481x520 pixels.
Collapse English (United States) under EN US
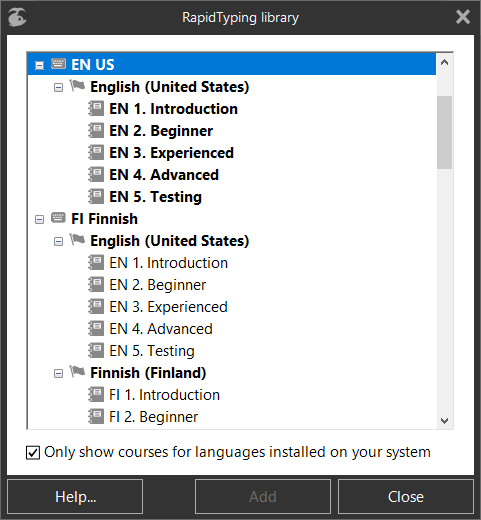58,87
